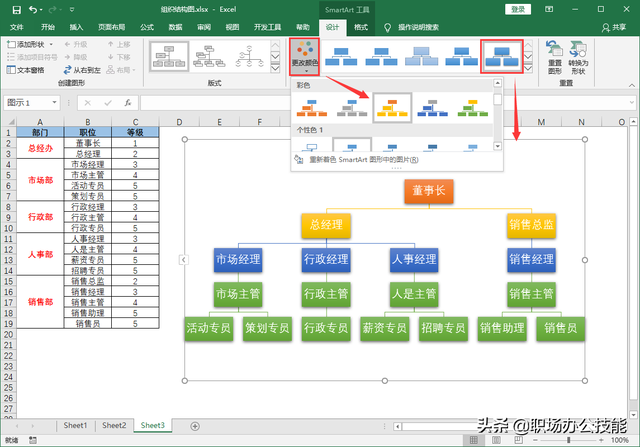Click Convert to Shapes (转换为形状) icon
The height and width of the screenshot is (447, 640).
[578, 58]
